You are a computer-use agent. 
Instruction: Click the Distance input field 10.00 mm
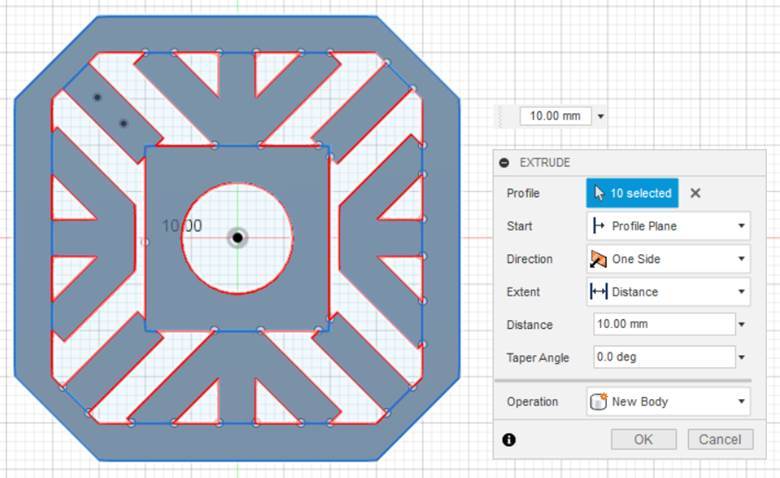click(x=664, y=324)
